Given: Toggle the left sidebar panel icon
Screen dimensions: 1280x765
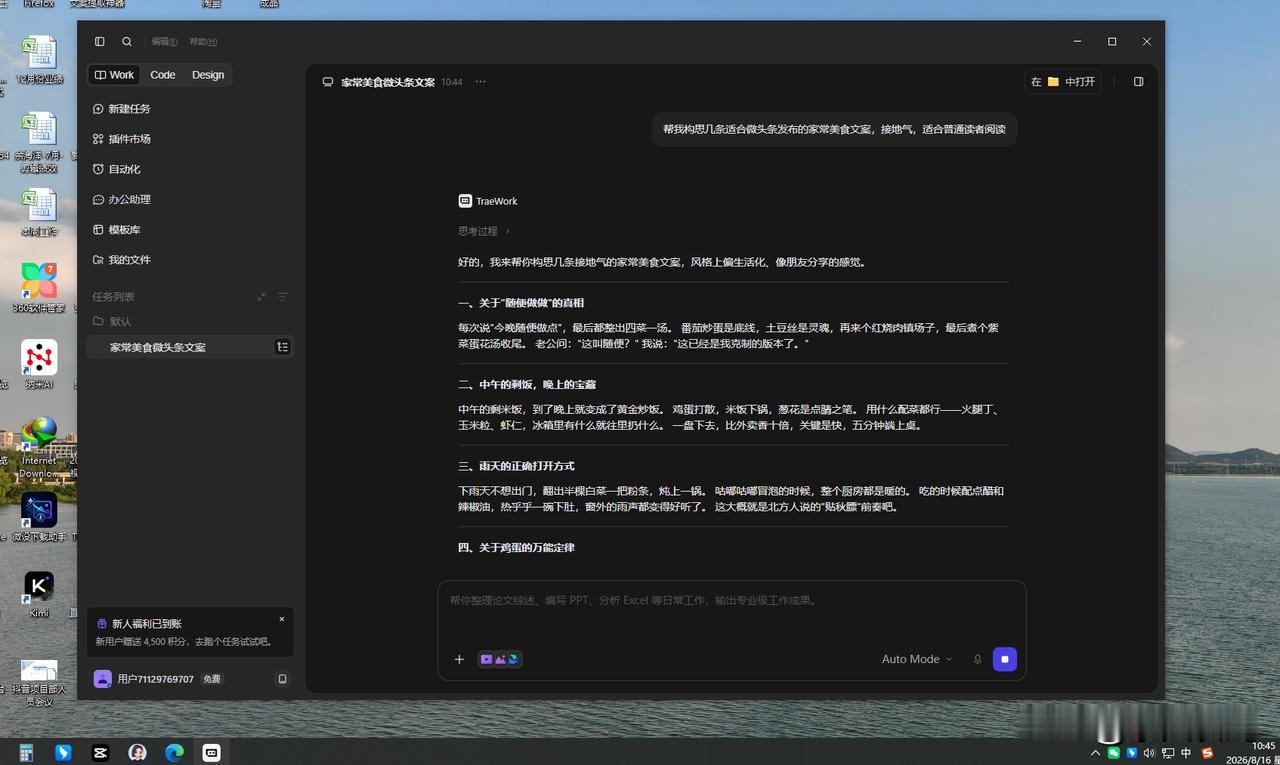Looking at the screenshot, I should coord(100,42).
